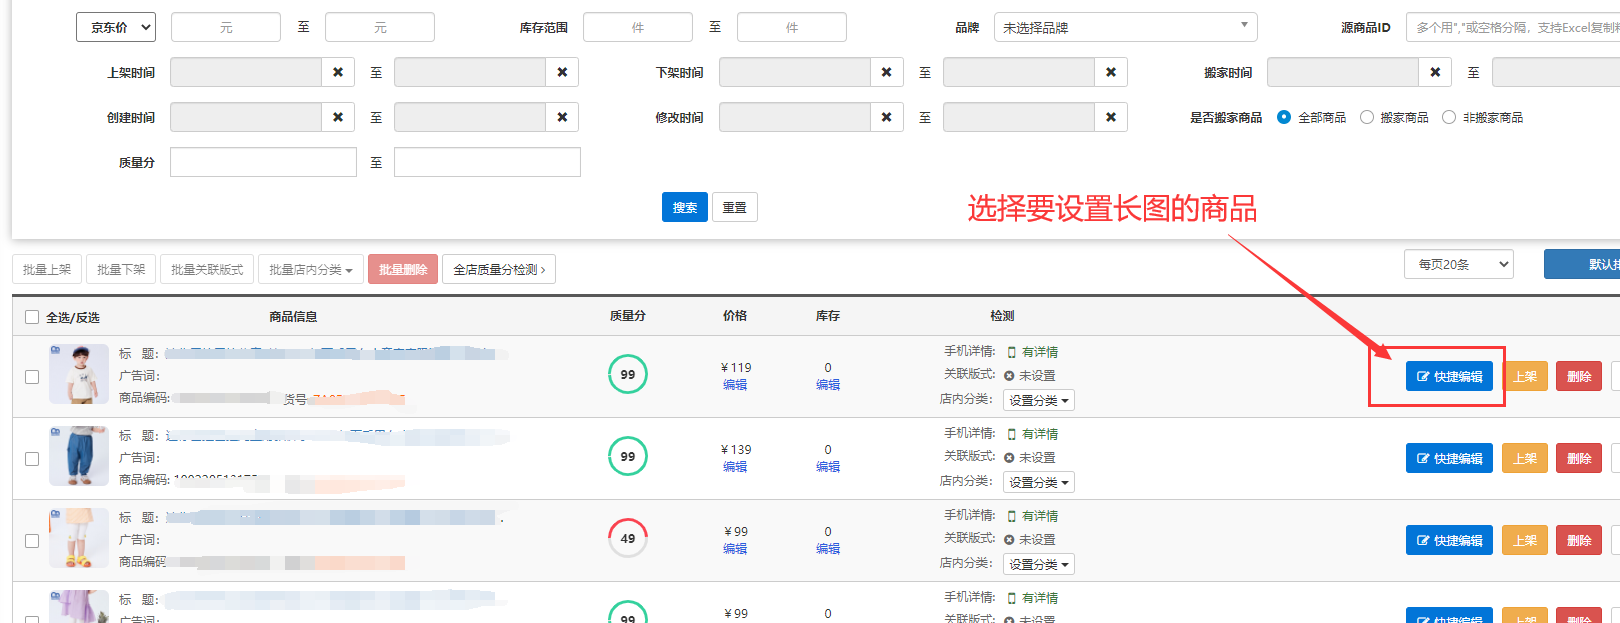Select the 搬家商品 radio button
The image size is (1620, 623).
pyautogui.click(x=1367, y=117)
